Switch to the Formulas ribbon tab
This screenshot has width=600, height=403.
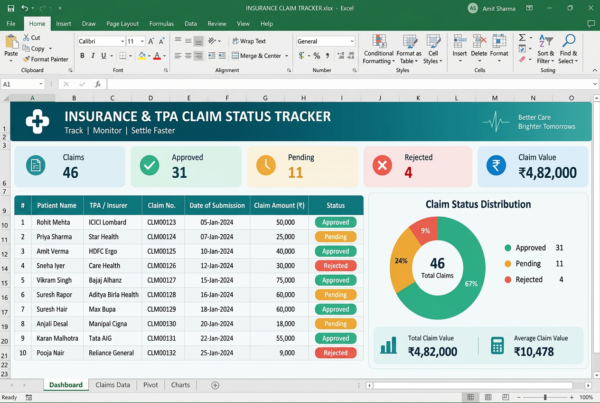[x=161, y=24]
